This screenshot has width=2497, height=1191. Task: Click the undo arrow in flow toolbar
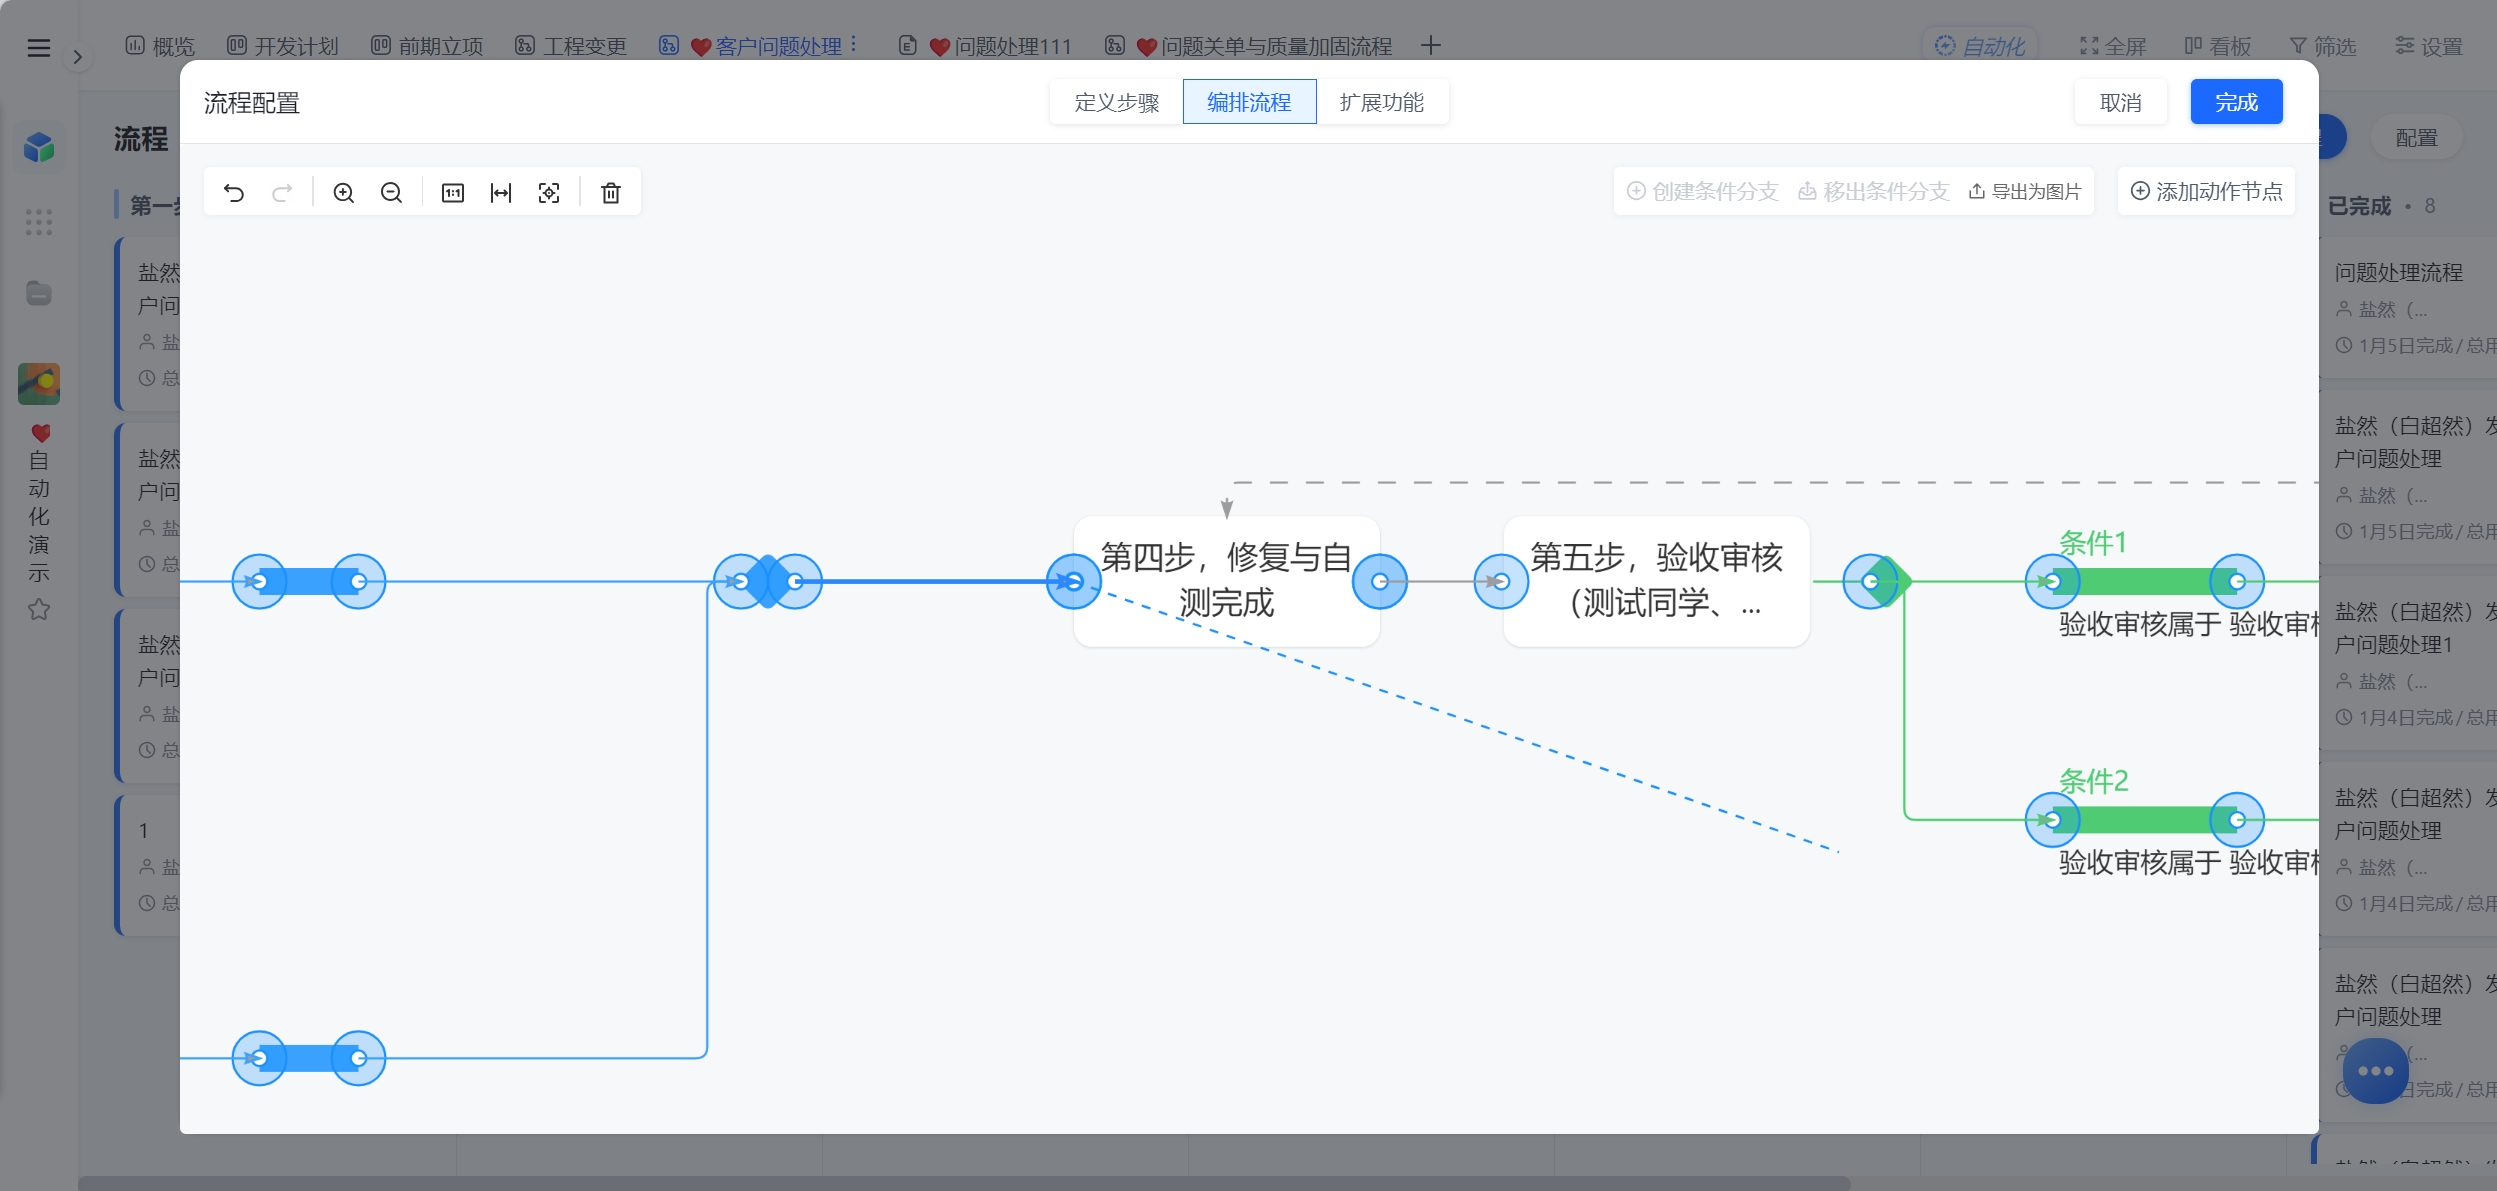pyautogui.click(x=234, y=192)
